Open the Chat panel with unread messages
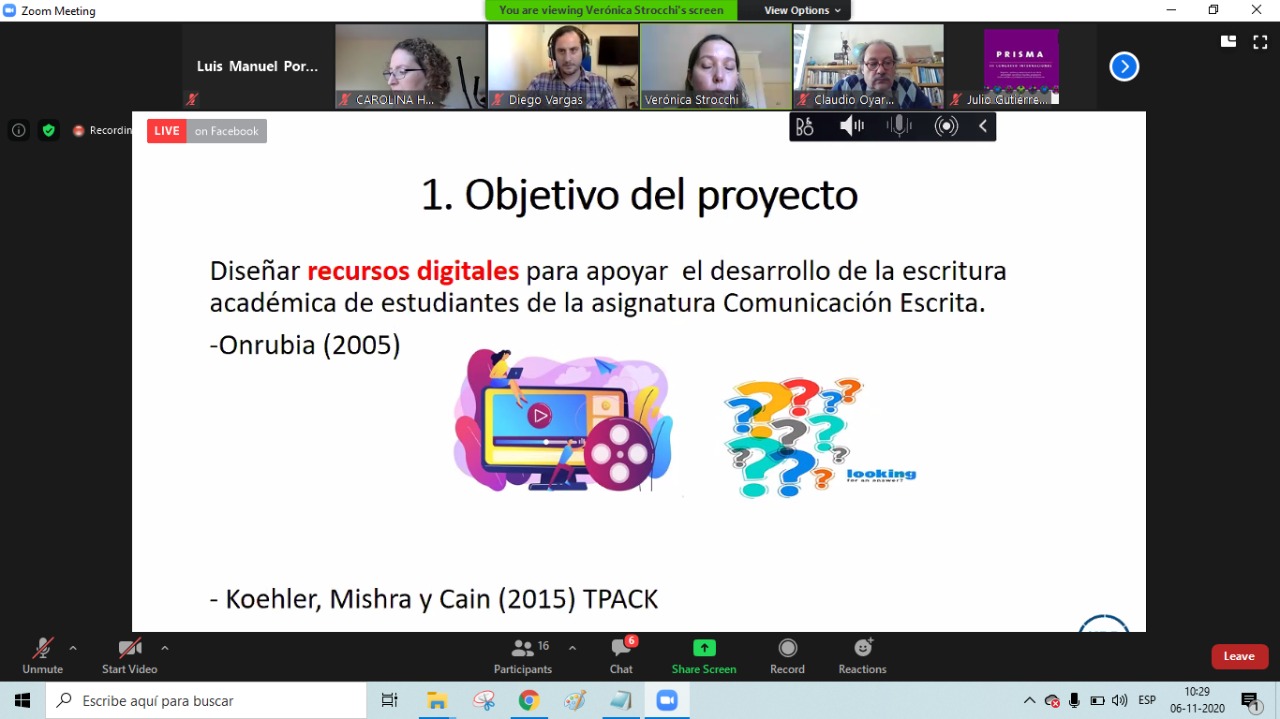1280x719 pixels. (x=621, y=655)
